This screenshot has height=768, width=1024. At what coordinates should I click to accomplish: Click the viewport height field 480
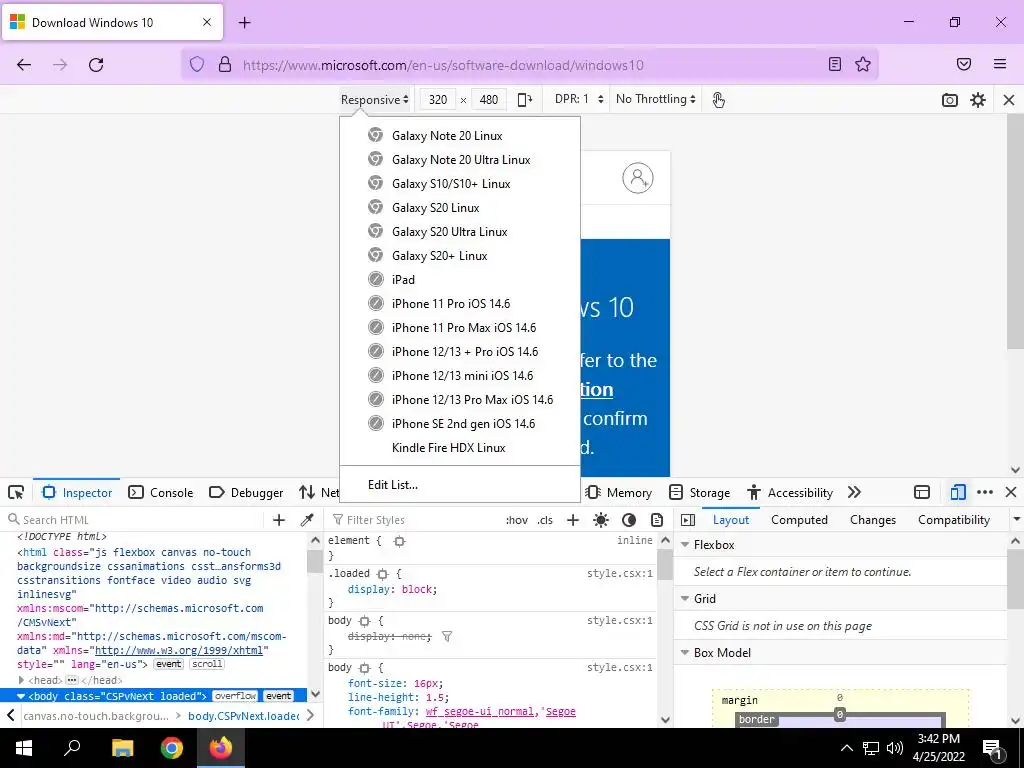click(x=488, y=100)
